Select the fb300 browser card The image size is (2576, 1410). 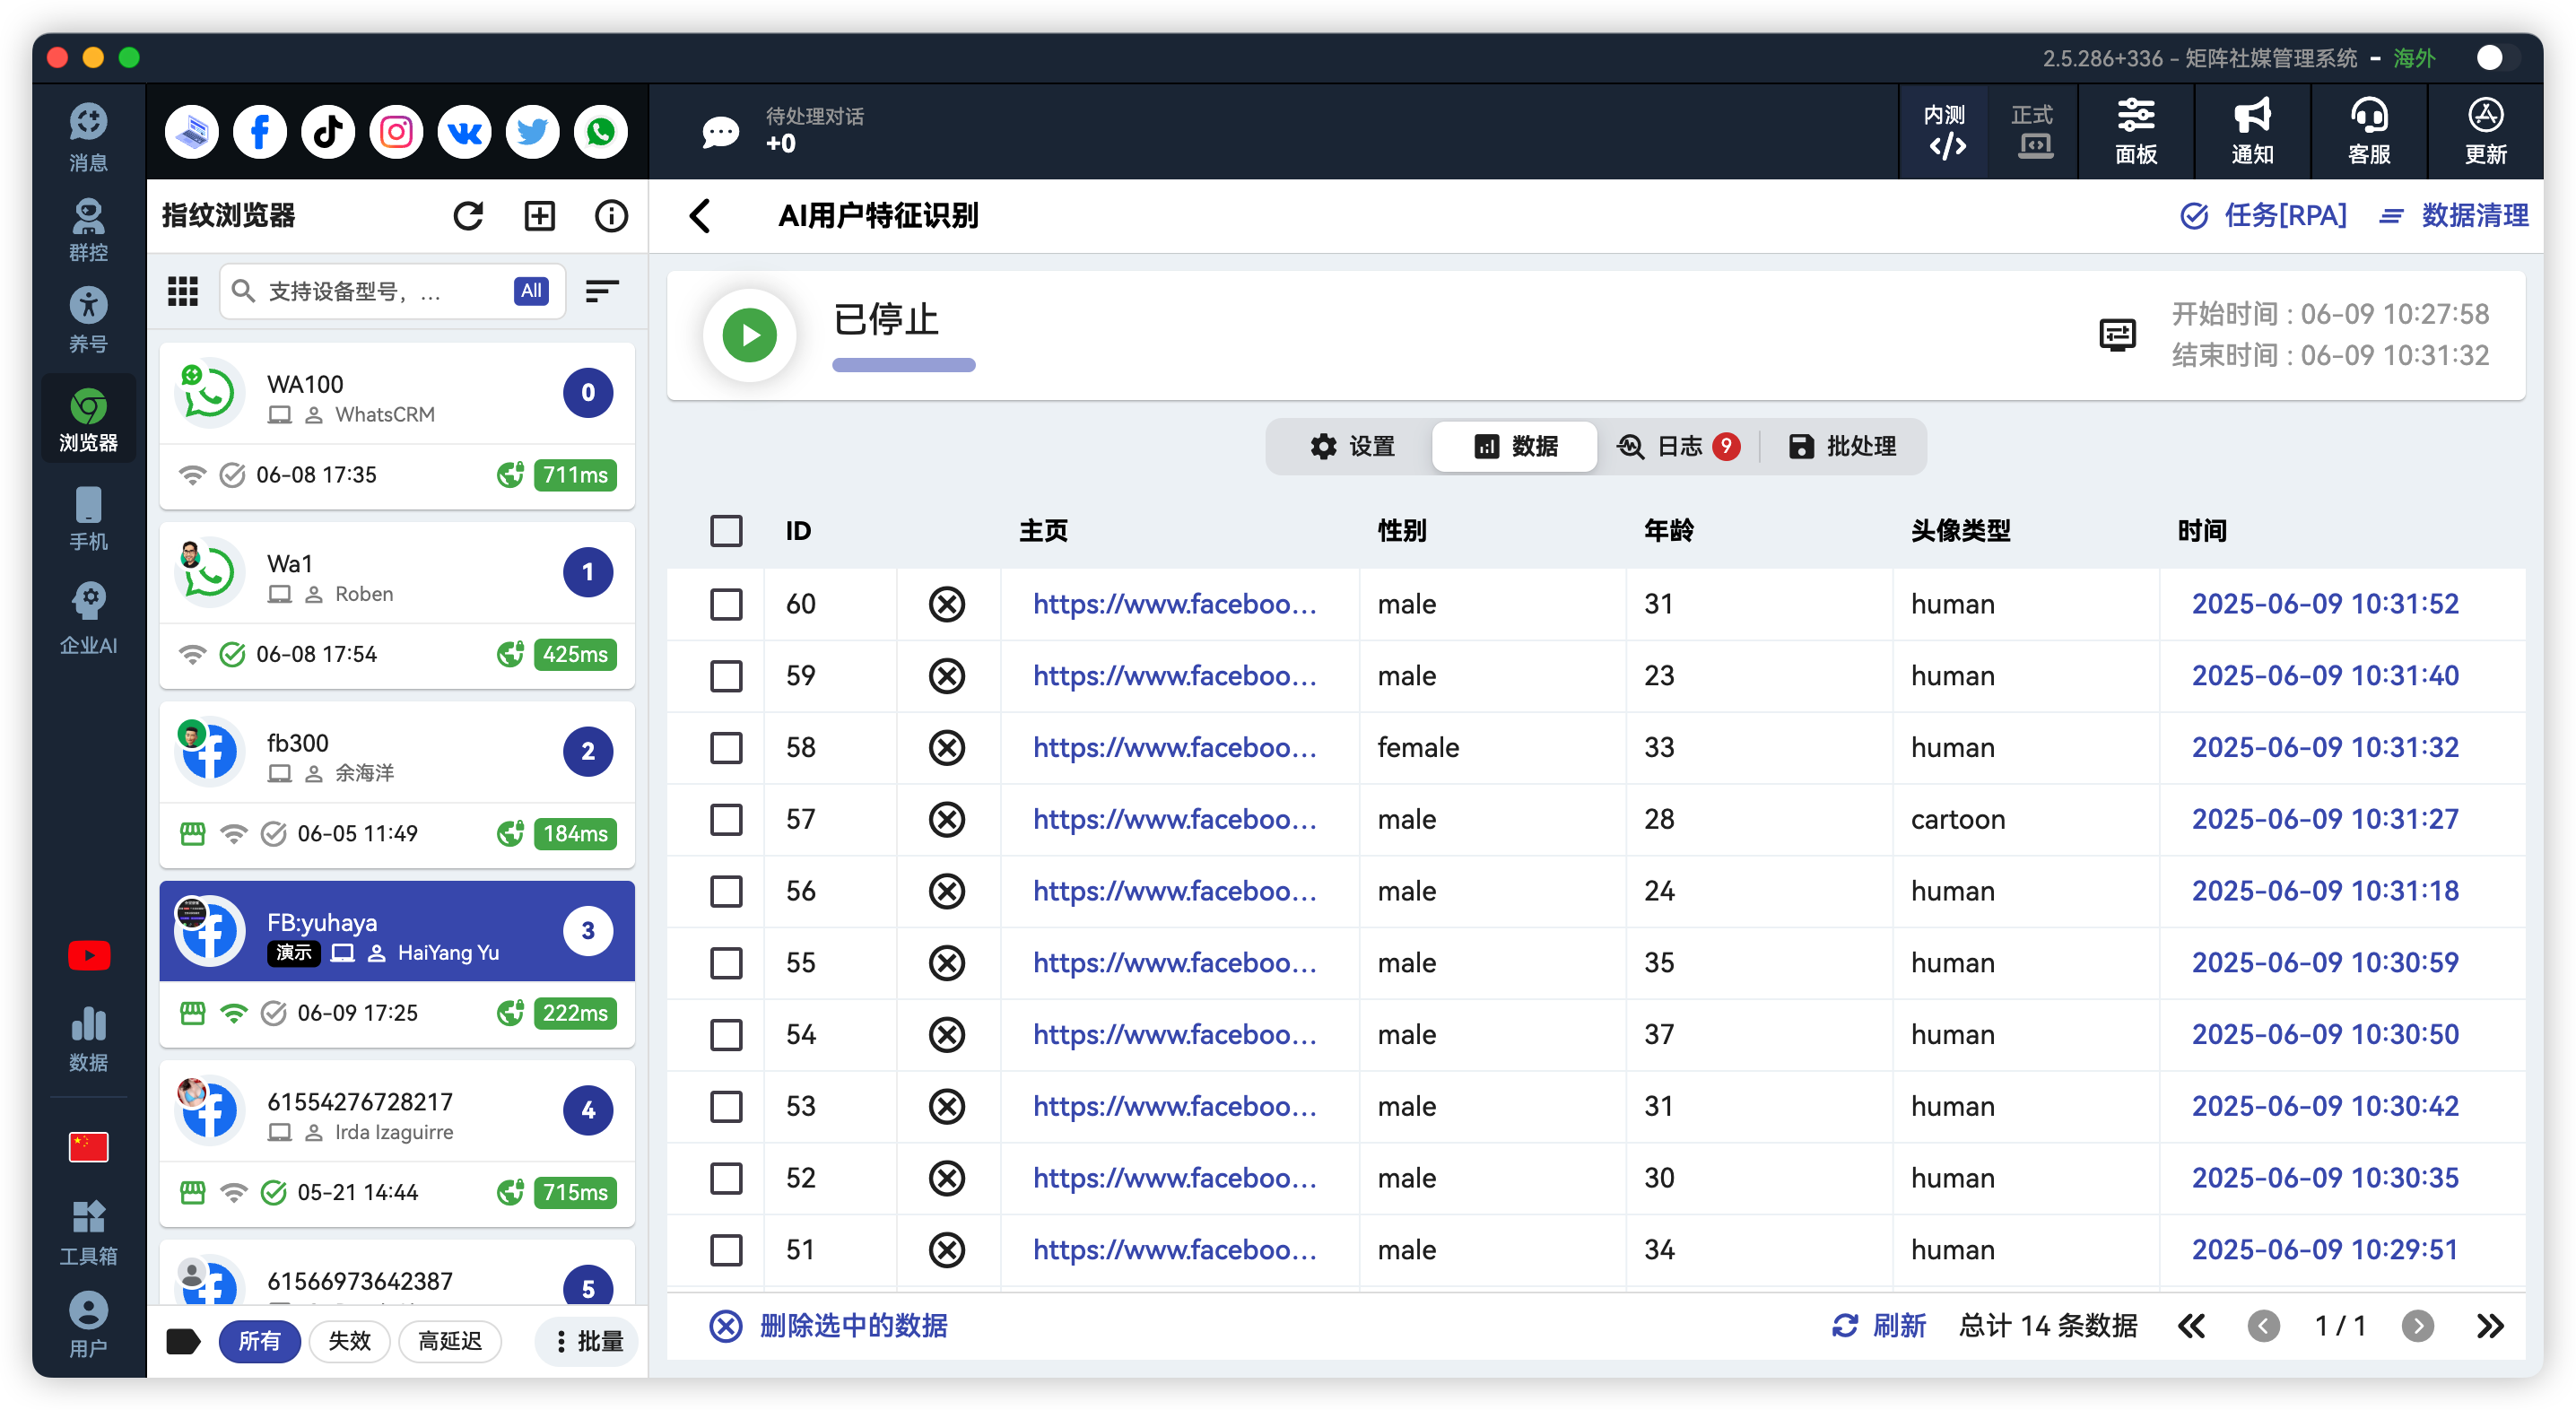click(397, 784)
